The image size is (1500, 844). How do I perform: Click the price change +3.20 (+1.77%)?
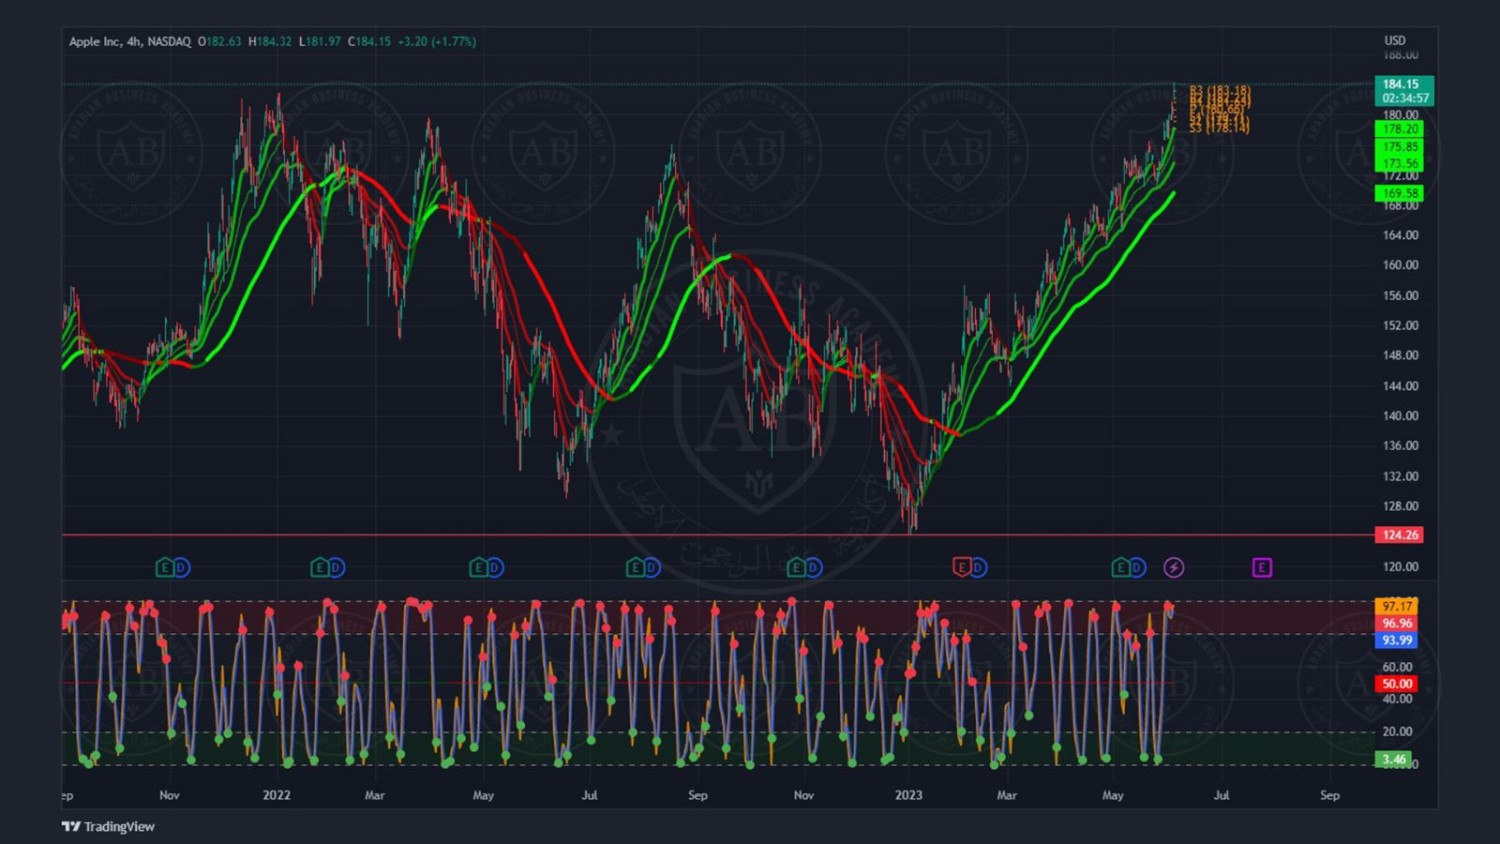(437, 42)
